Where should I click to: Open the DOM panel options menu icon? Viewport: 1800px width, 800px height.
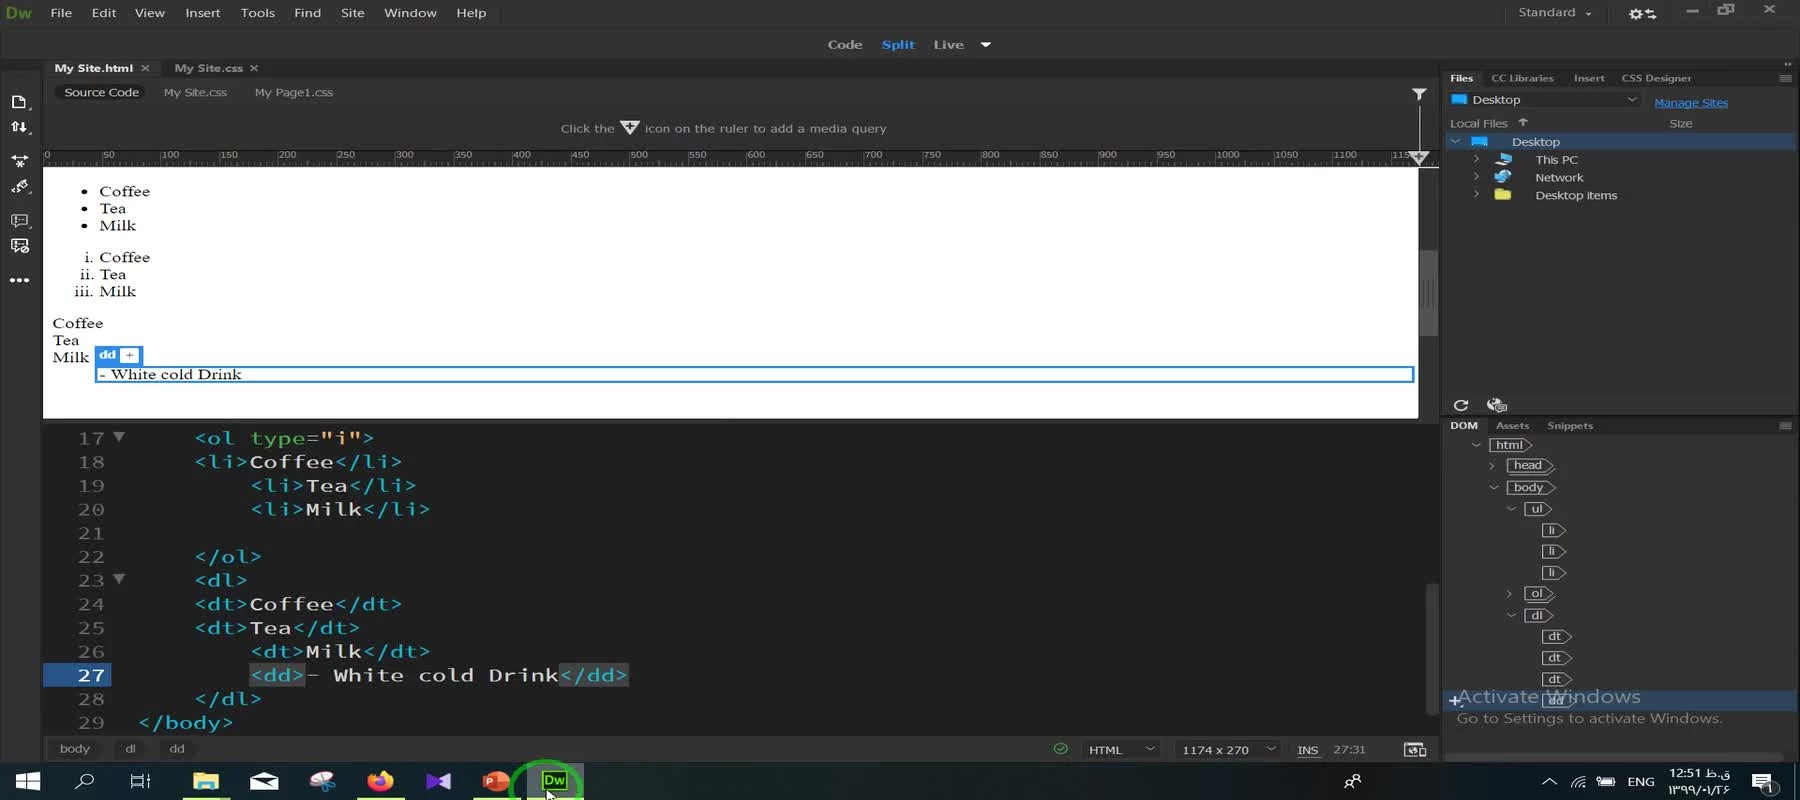1785,426
